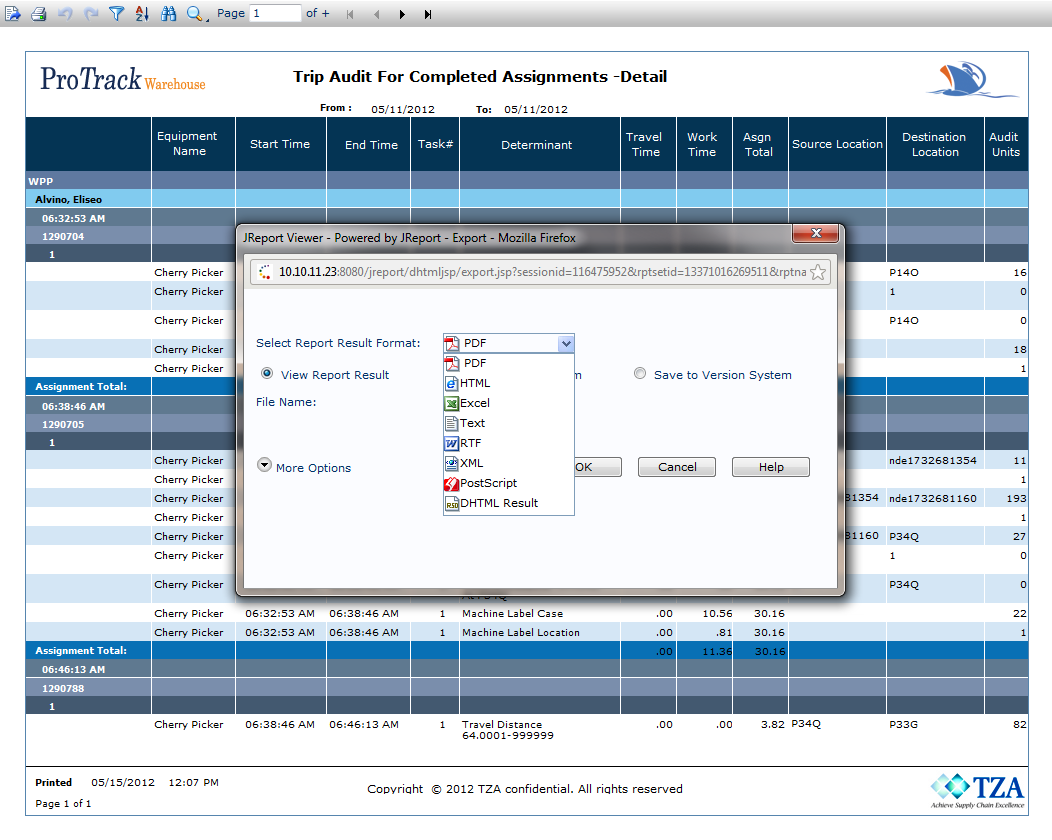Select Text from the format list
The width and height of the screenshot is (1052, 840).
(509, 423)
